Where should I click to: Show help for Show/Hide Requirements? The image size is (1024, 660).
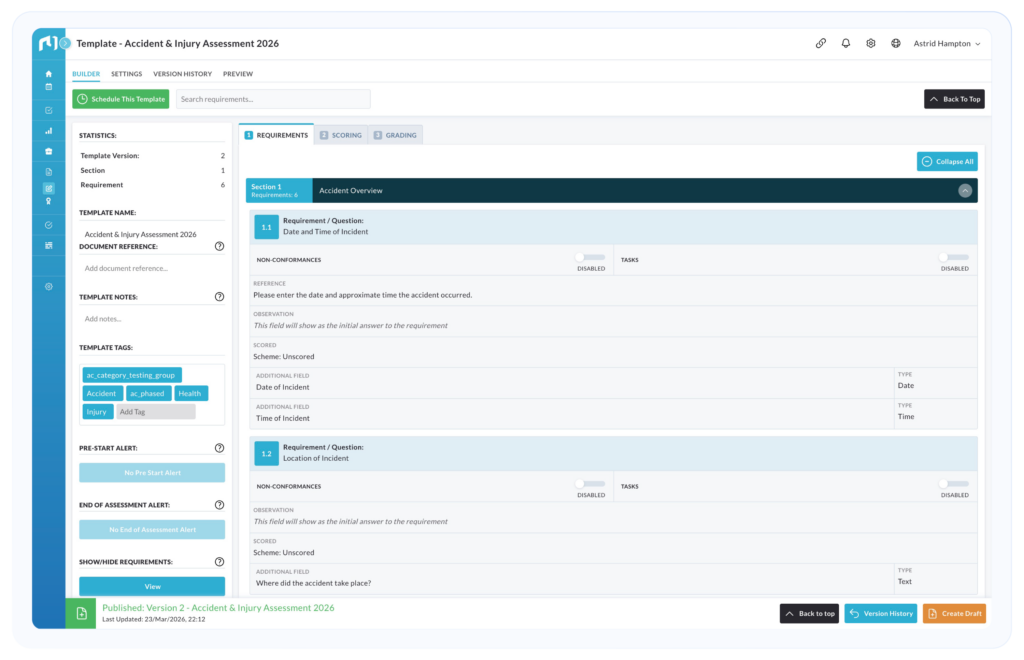coord(219,561)
